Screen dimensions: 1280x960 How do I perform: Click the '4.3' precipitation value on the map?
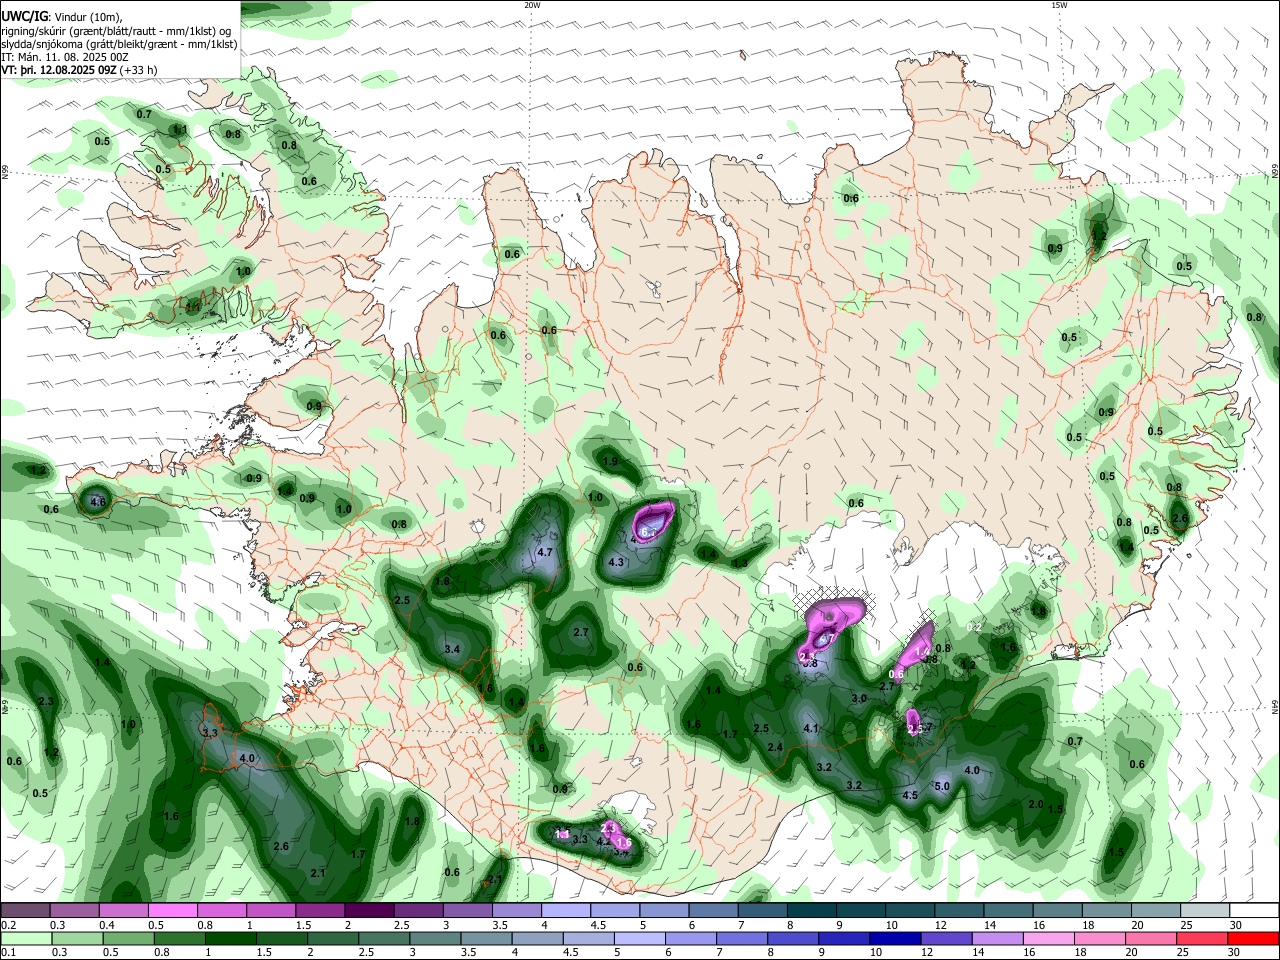pyautogui.click(x=616, y=562)
